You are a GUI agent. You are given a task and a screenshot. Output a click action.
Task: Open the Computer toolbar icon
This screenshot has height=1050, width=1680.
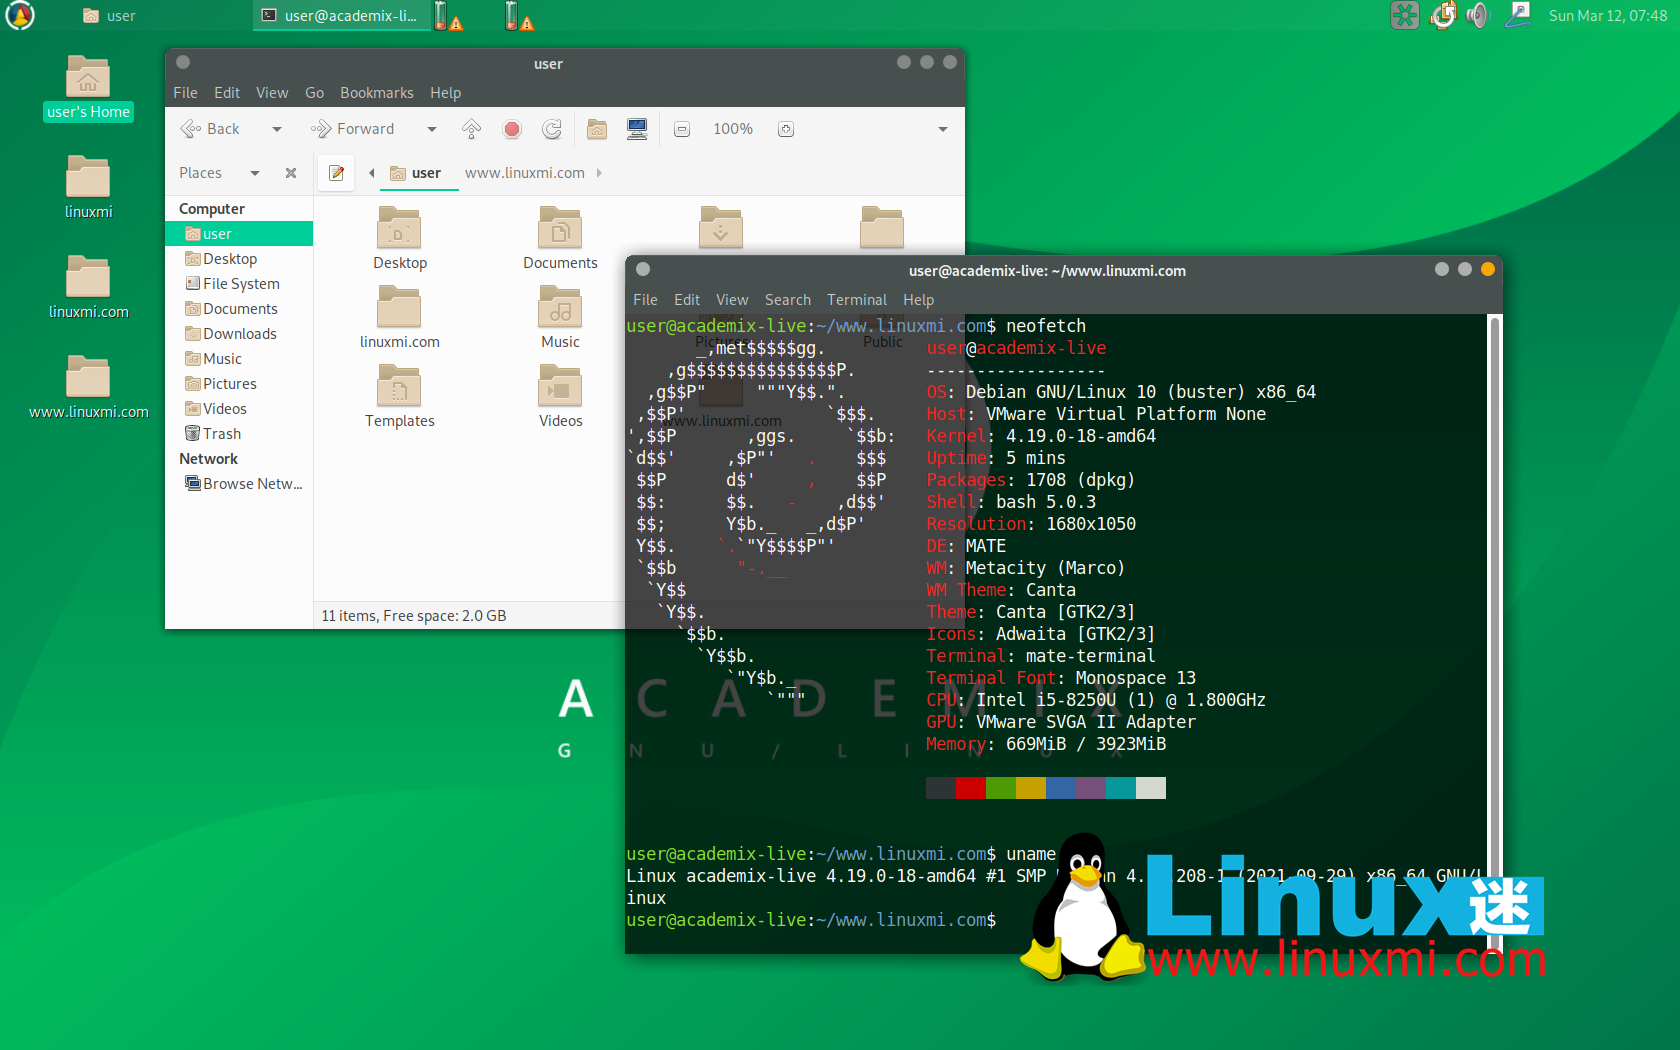click(637, 129)
